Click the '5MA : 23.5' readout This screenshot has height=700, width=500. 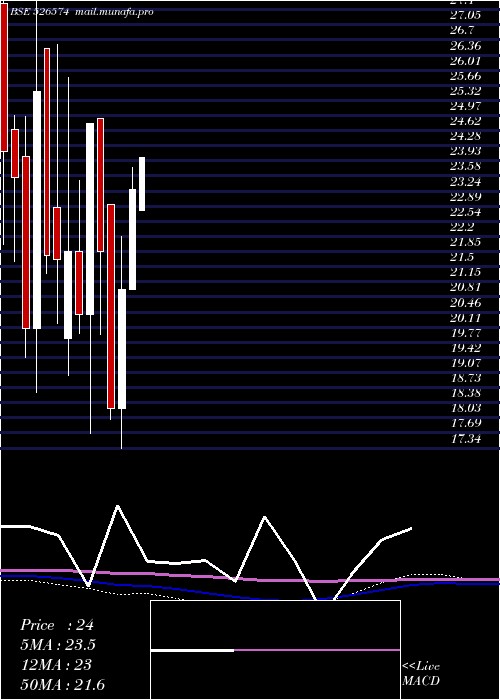click(58, 645)
